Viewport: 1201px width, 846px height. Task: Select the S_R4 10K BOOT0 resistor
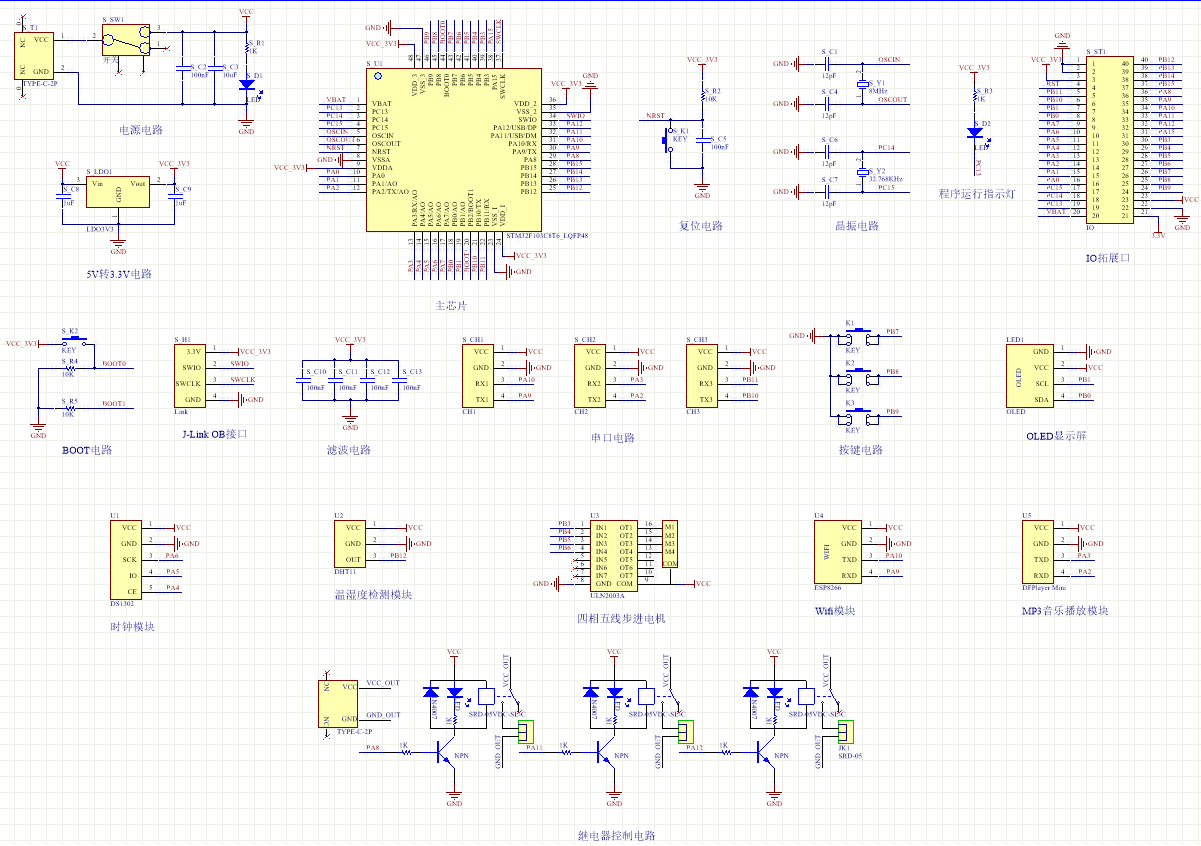(x=68, y=368)
